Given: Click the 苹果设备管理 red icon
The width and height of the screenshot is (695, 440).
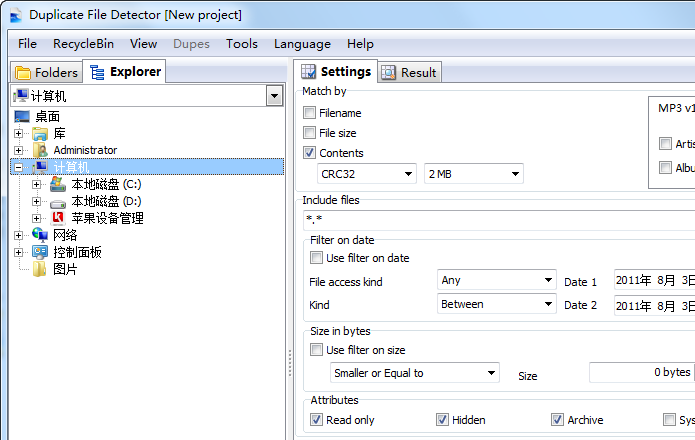Looking at the screenshot, I should pos(58,218).
